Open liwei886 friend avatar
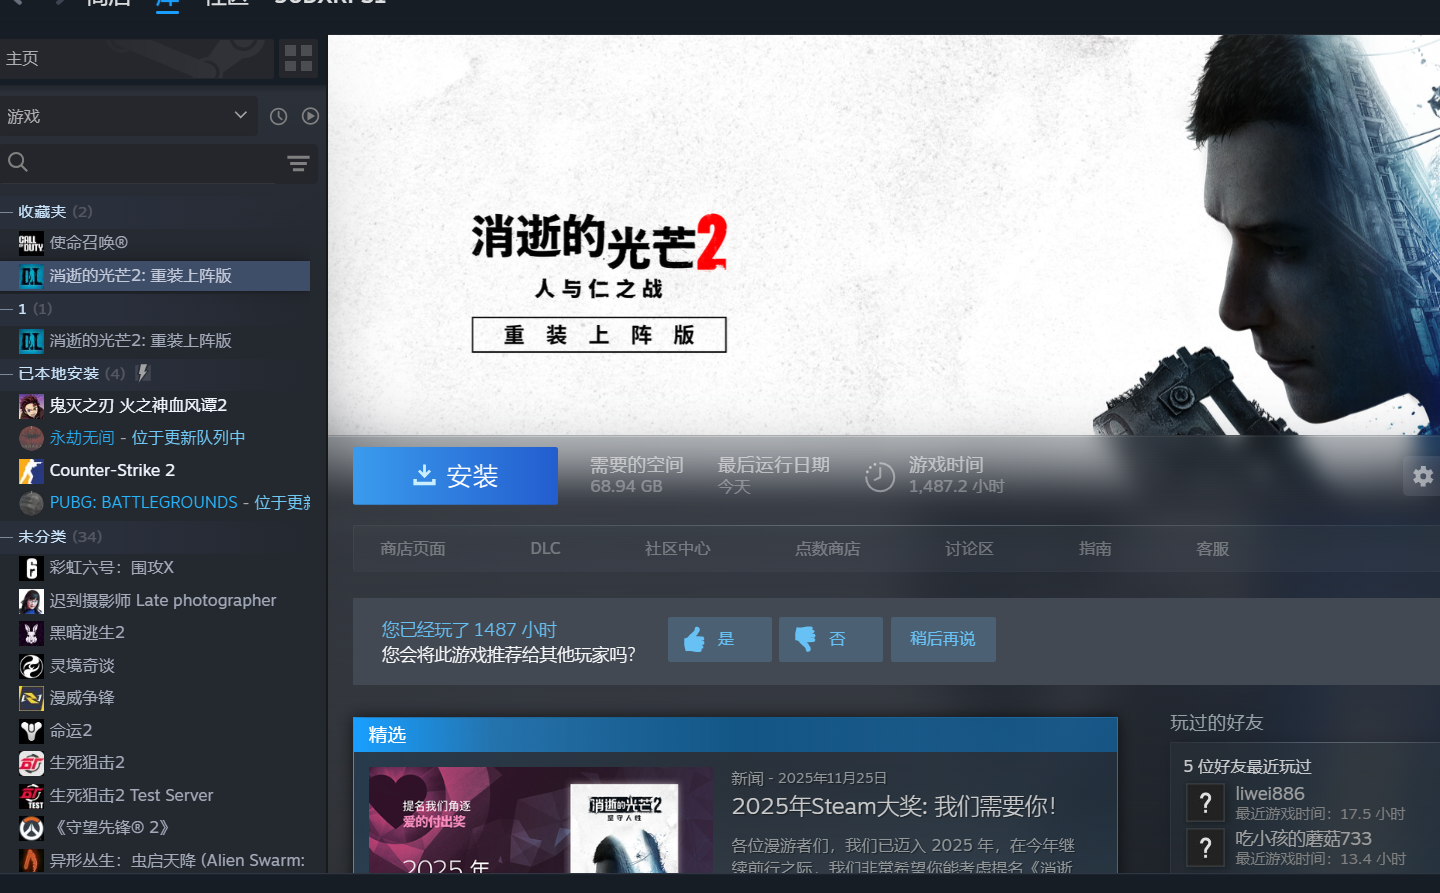 pyautogui.click(x=1205, y=803)
